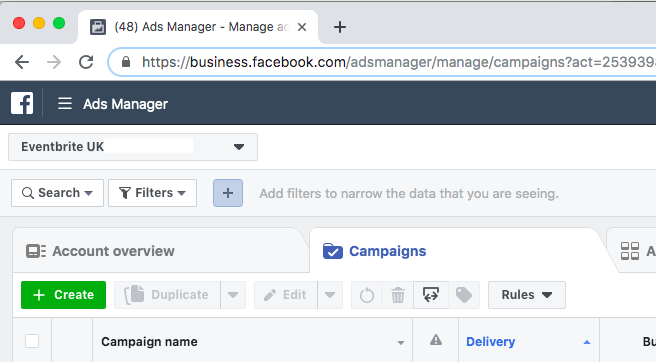656x362 pixels.
Task: Click the browser address bar URL
Action: 398,62
